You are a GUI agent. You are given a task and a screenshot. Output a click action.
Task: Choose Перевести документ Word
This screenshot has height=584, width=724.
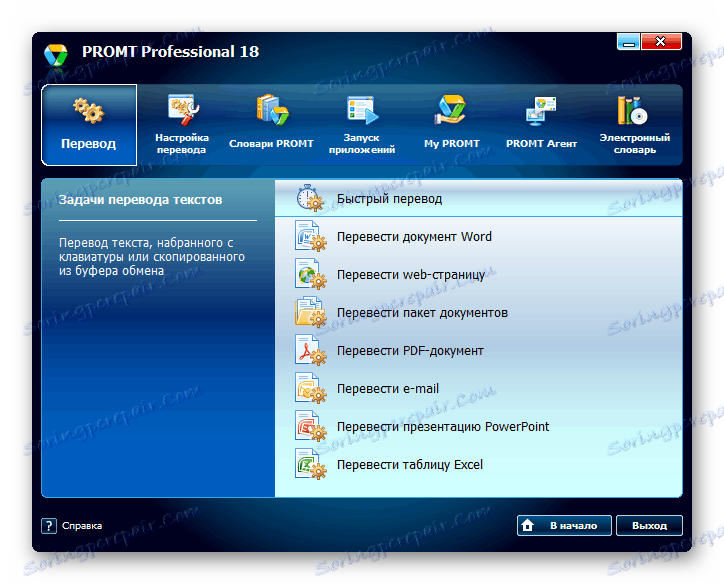point(478,236)
